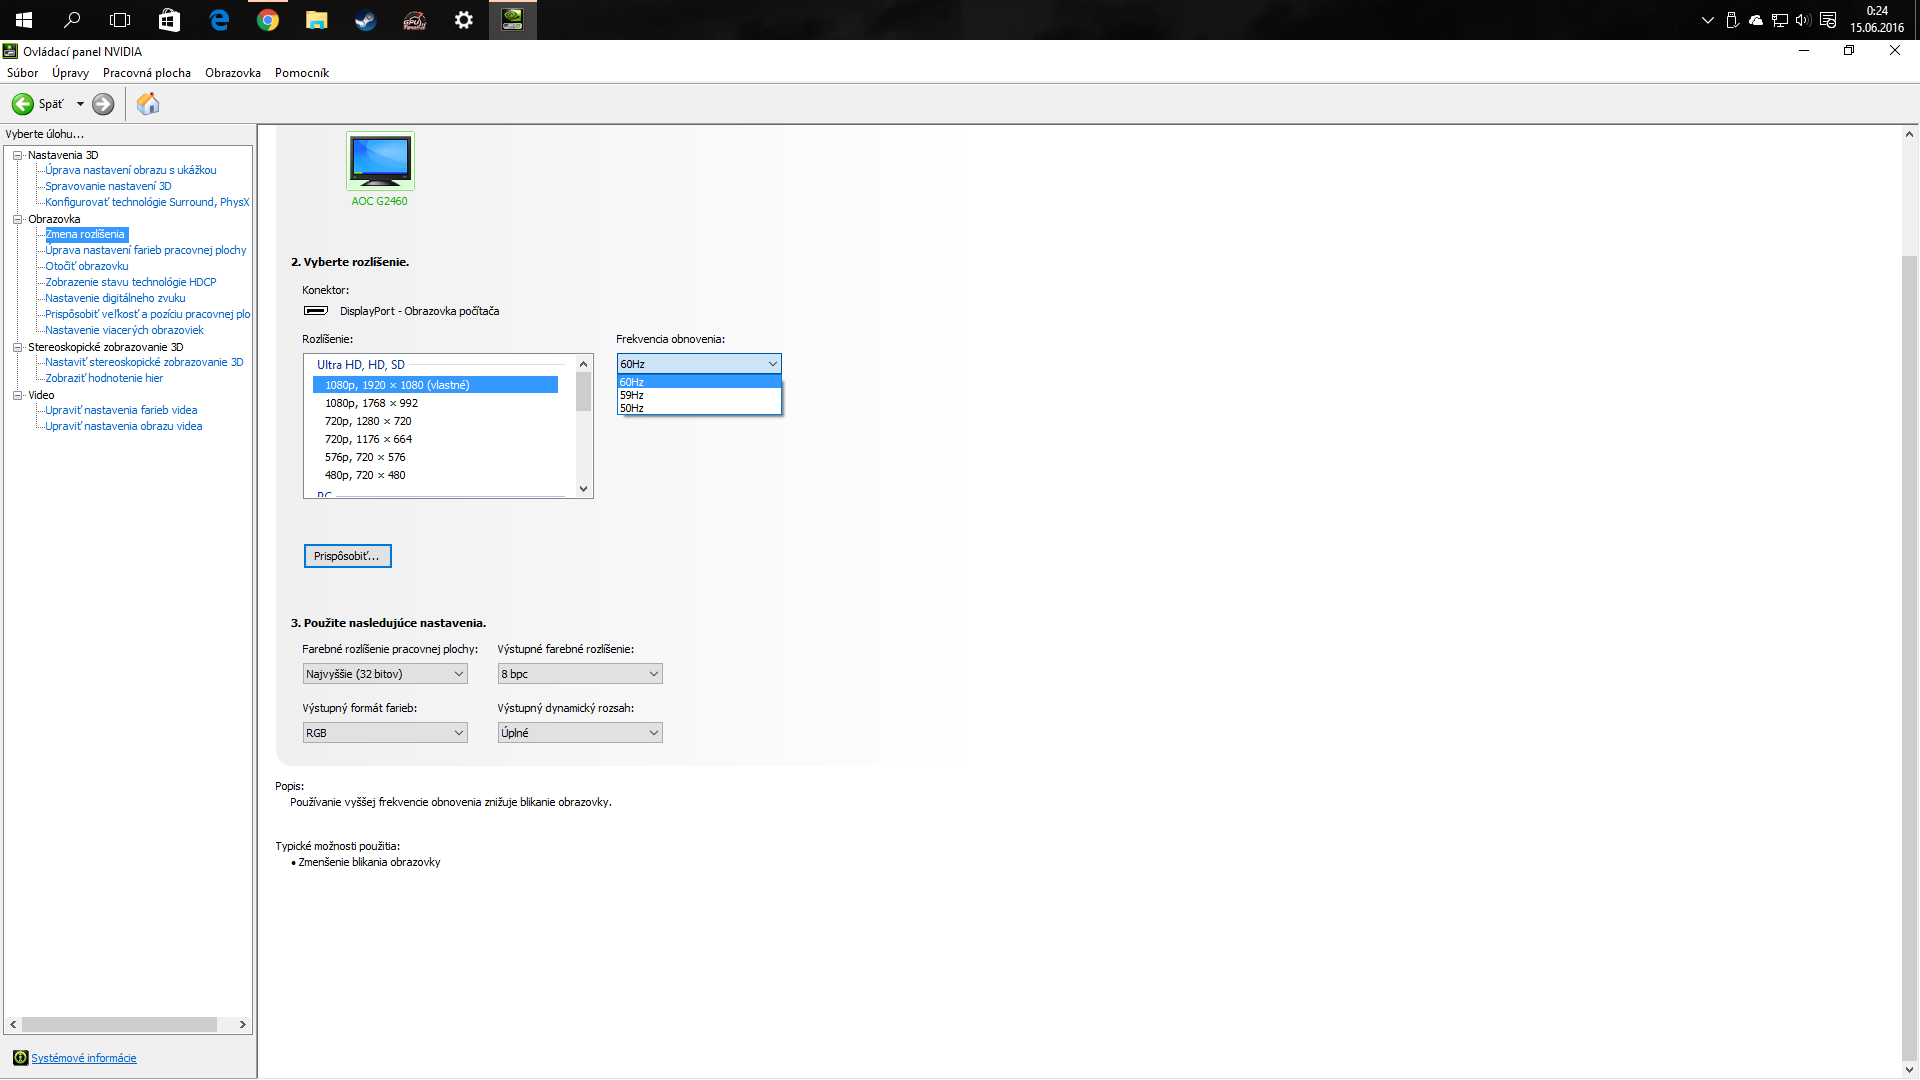Open the volume control in system tray

tap(1803, 20)
